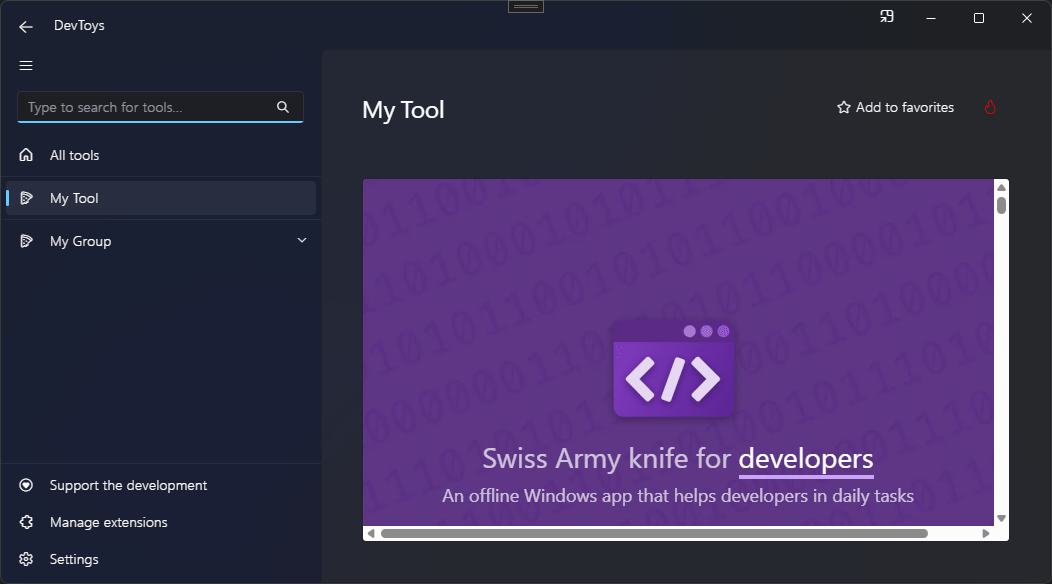This screenshot has height=584, width=1052.
Task: Click 'An offline Windows app' subtitle text
Action: tap(678, 496)
